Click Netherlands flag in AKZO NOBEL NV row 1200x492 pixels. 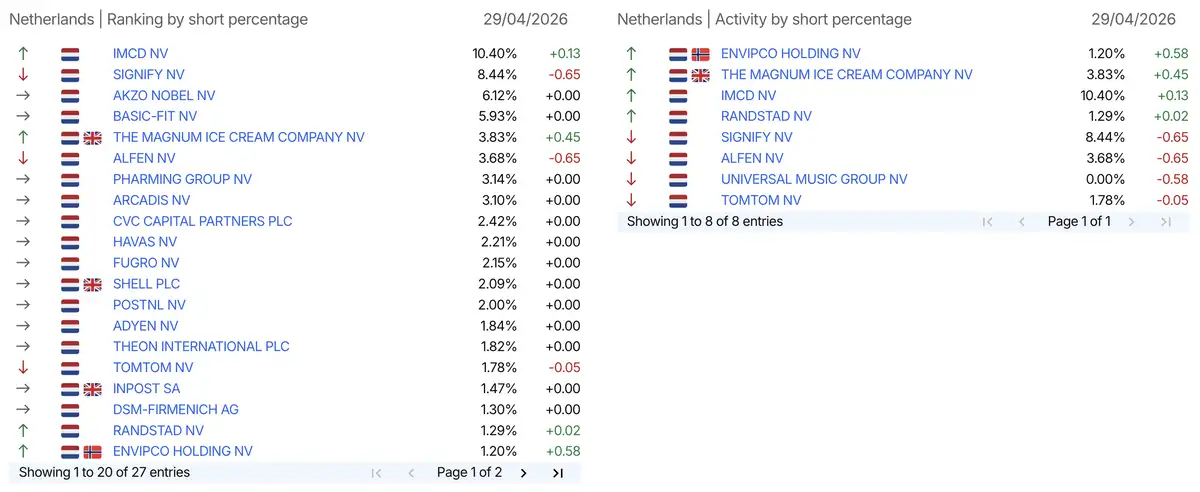tap(70, 96)
